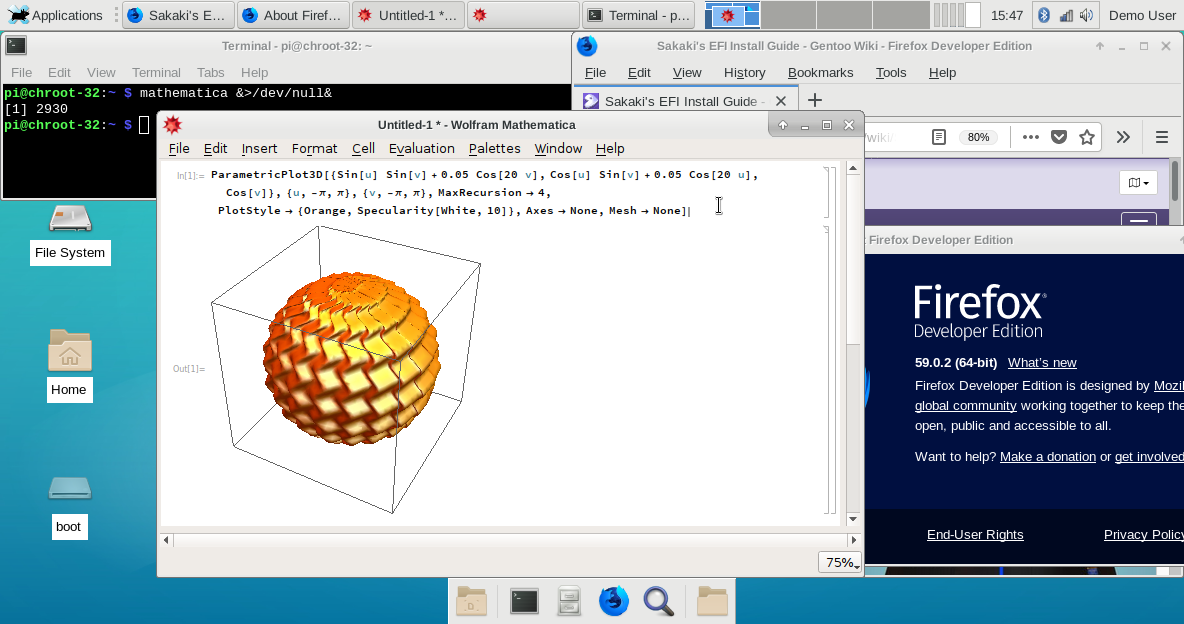This screenshot has height=624, width=1184.
Task: Click horizontal scrollbar right arrow in Mathematica
Action: [854, 540]
